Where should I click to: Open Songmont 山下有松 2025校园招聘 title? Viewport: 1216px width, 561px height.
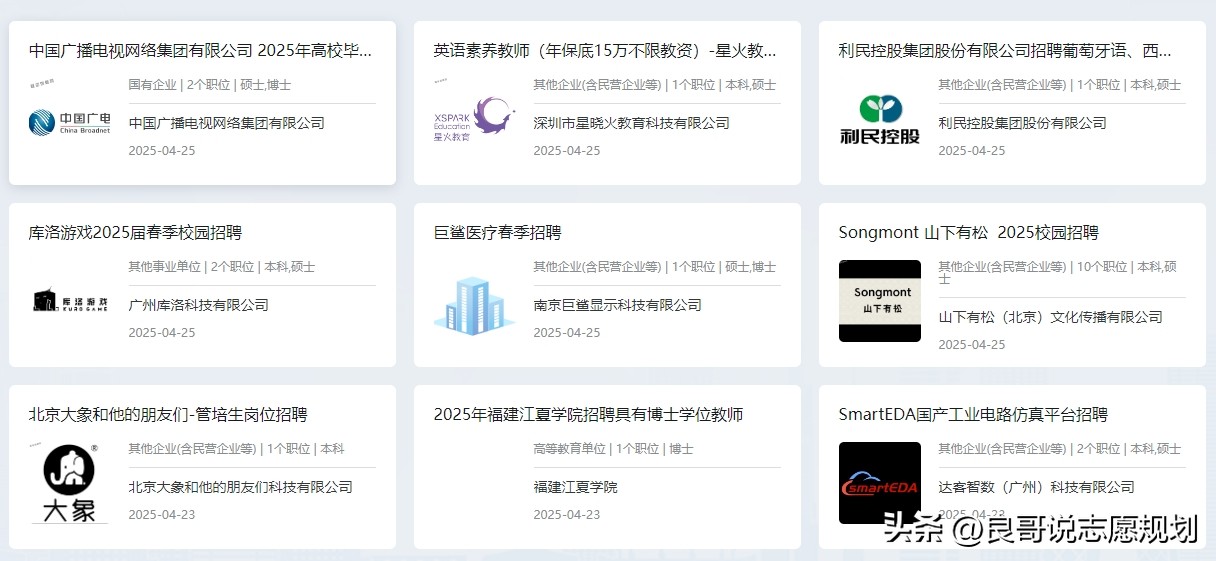coord(968,232)
